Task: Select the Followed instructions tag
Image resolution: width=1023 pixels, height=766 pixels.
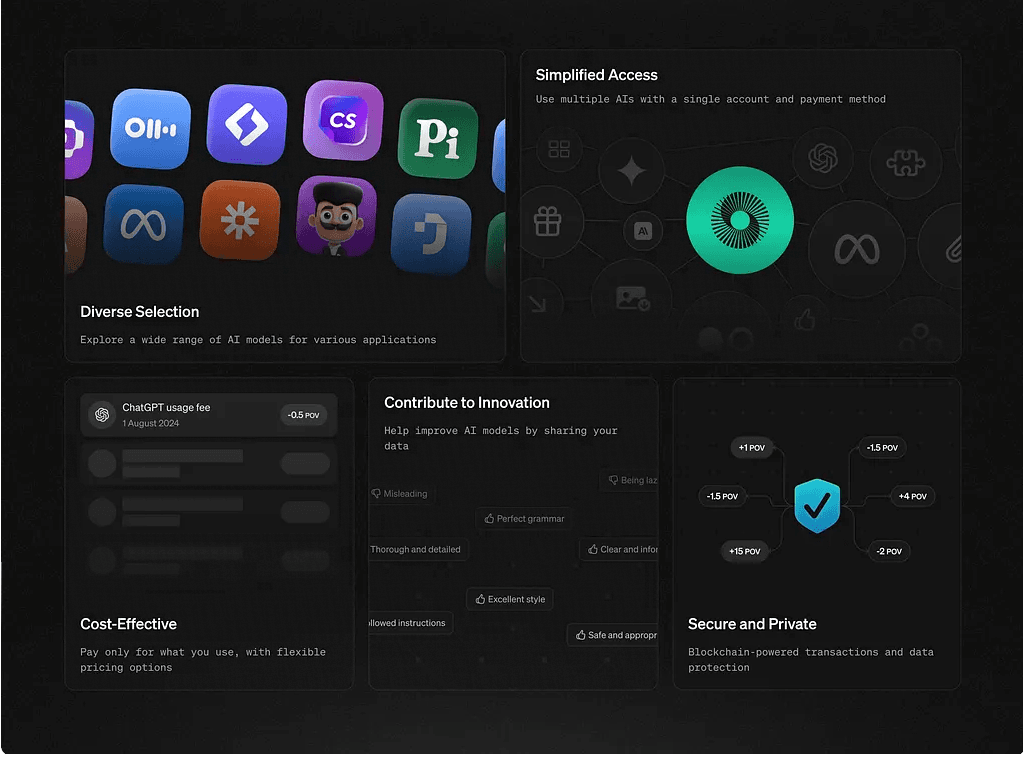Action: point(410,623)
